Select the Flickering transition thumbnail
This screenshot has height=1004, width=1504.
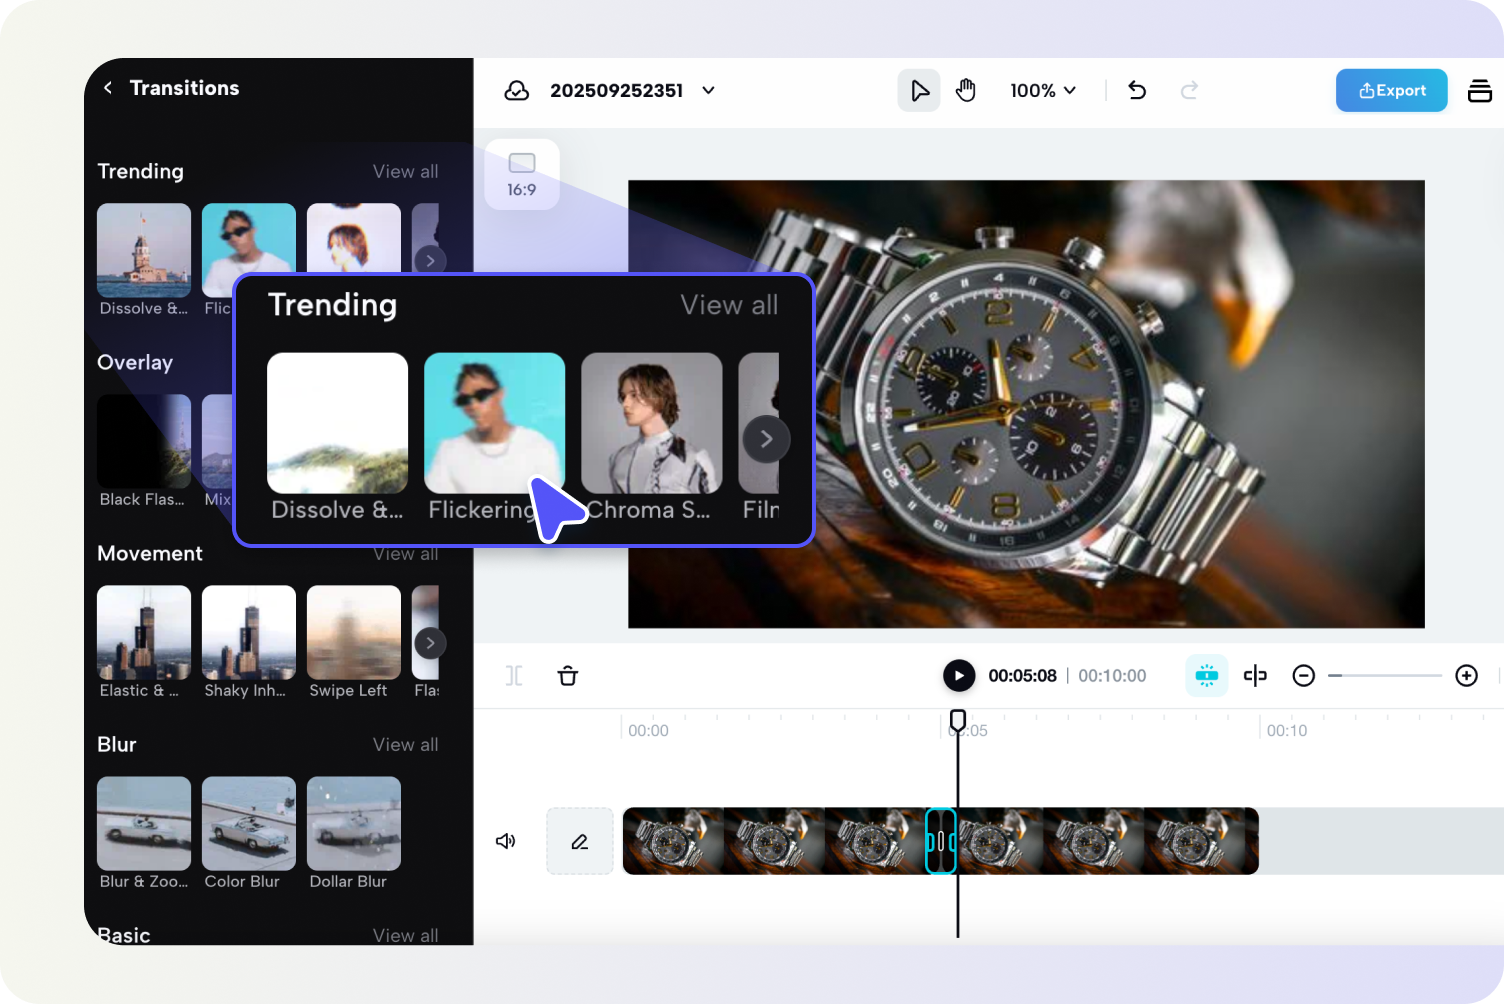494,422
